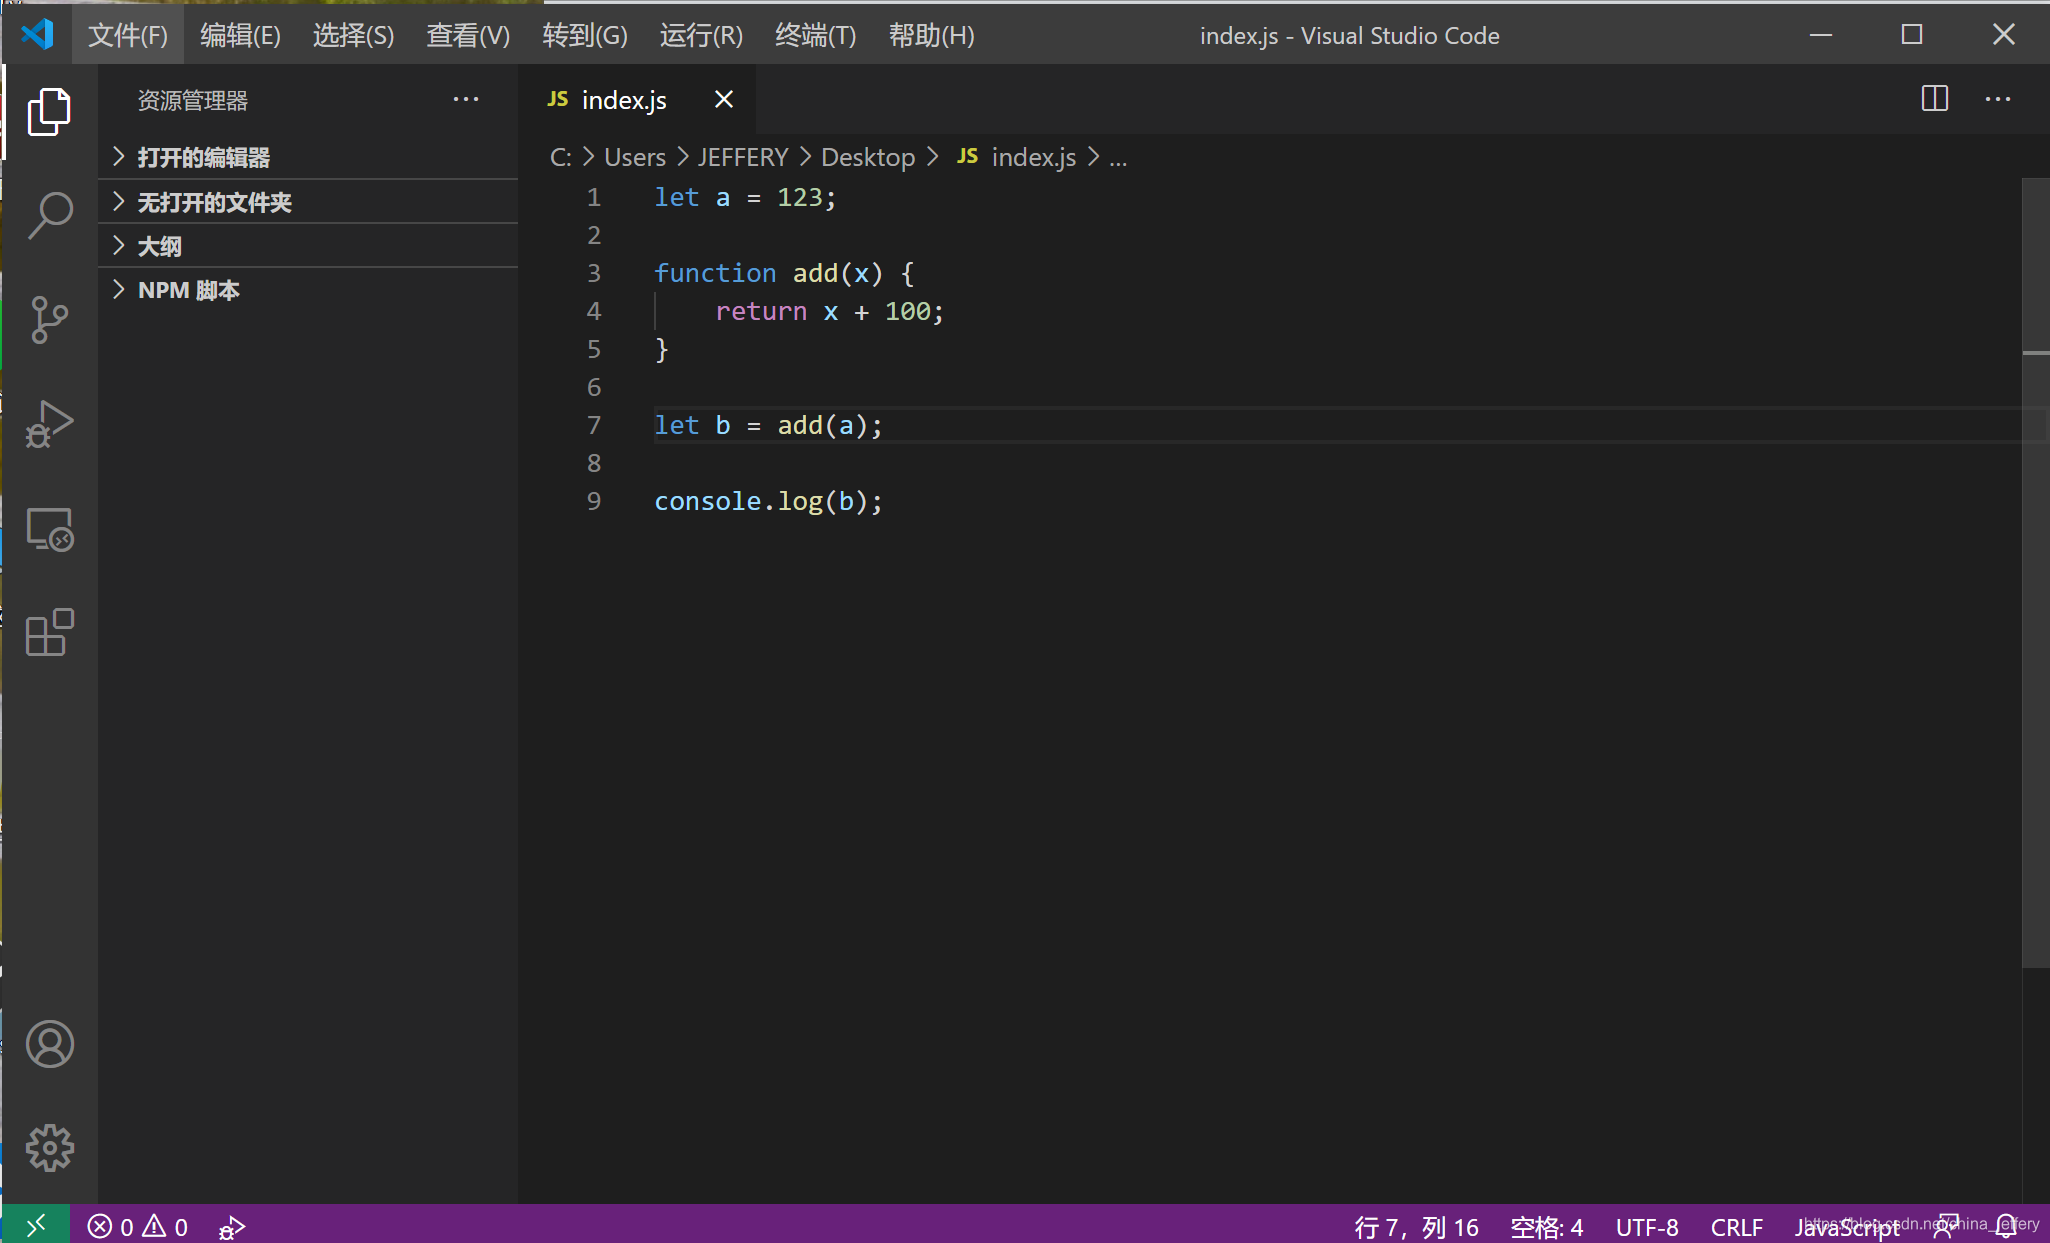This screenshot has height=1243, width=2050.
Task: Click the 'return x + 100;' code line
Action: (x=829, y=311)
